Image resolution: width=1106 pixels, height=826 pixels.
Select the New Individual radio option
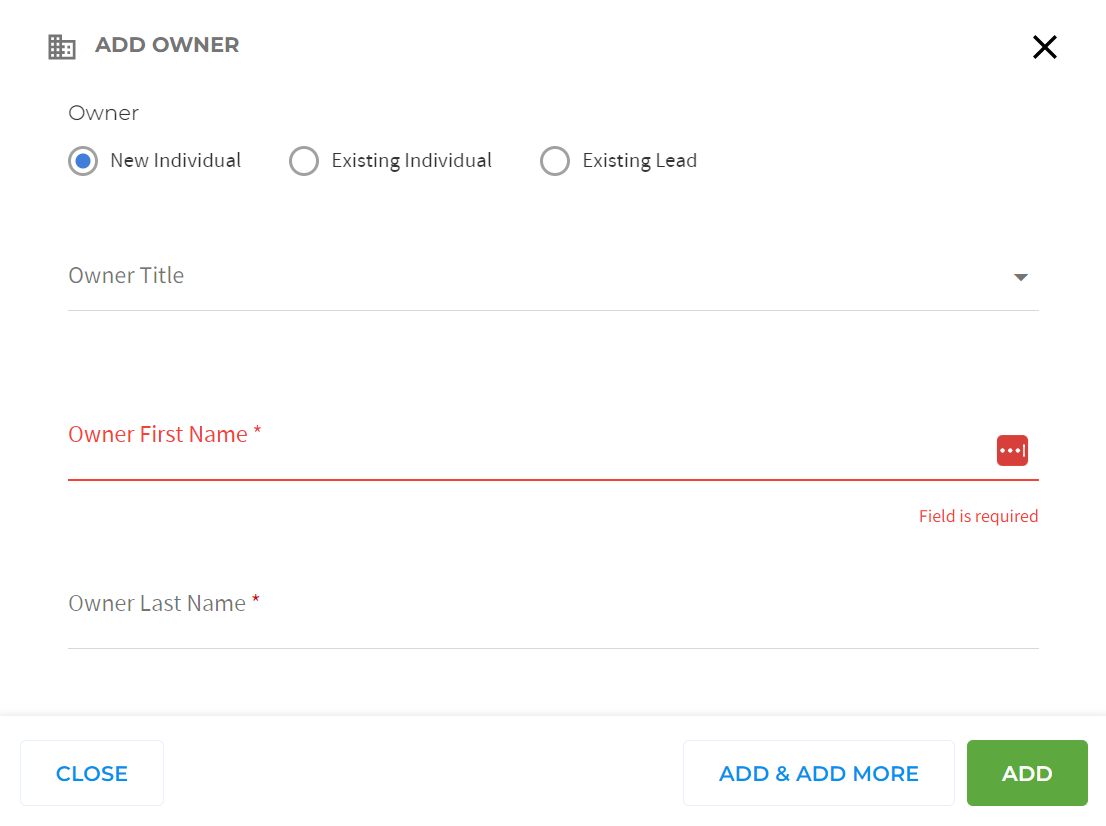coord(82,160)
